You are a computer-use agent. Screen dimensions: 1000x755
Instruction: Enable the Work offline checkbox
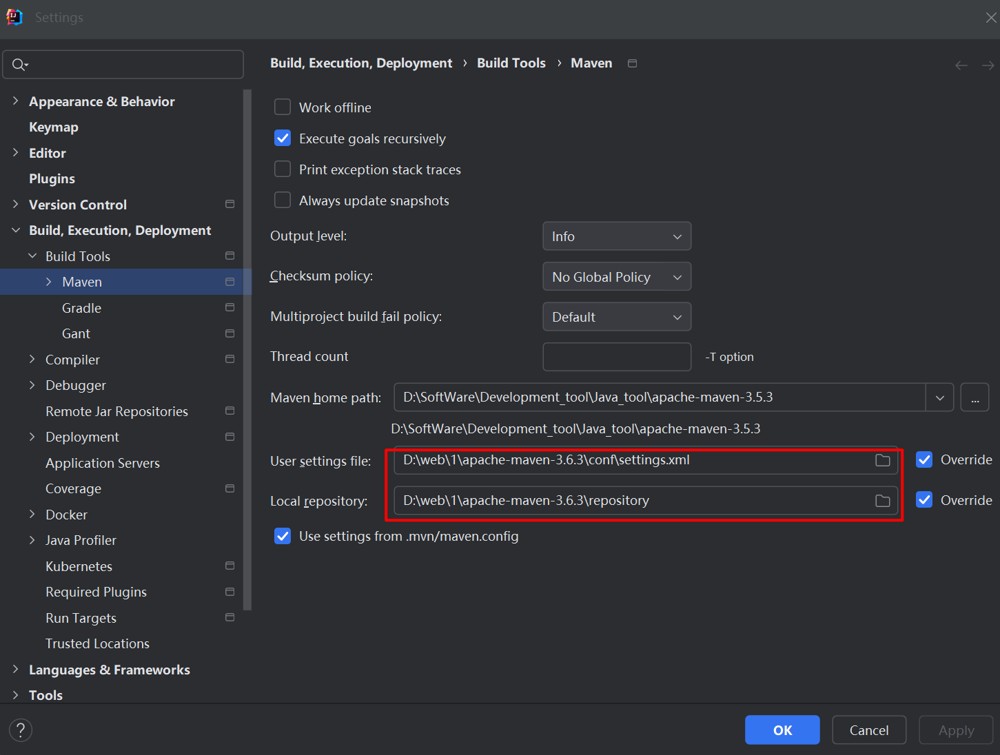point(282,107)
